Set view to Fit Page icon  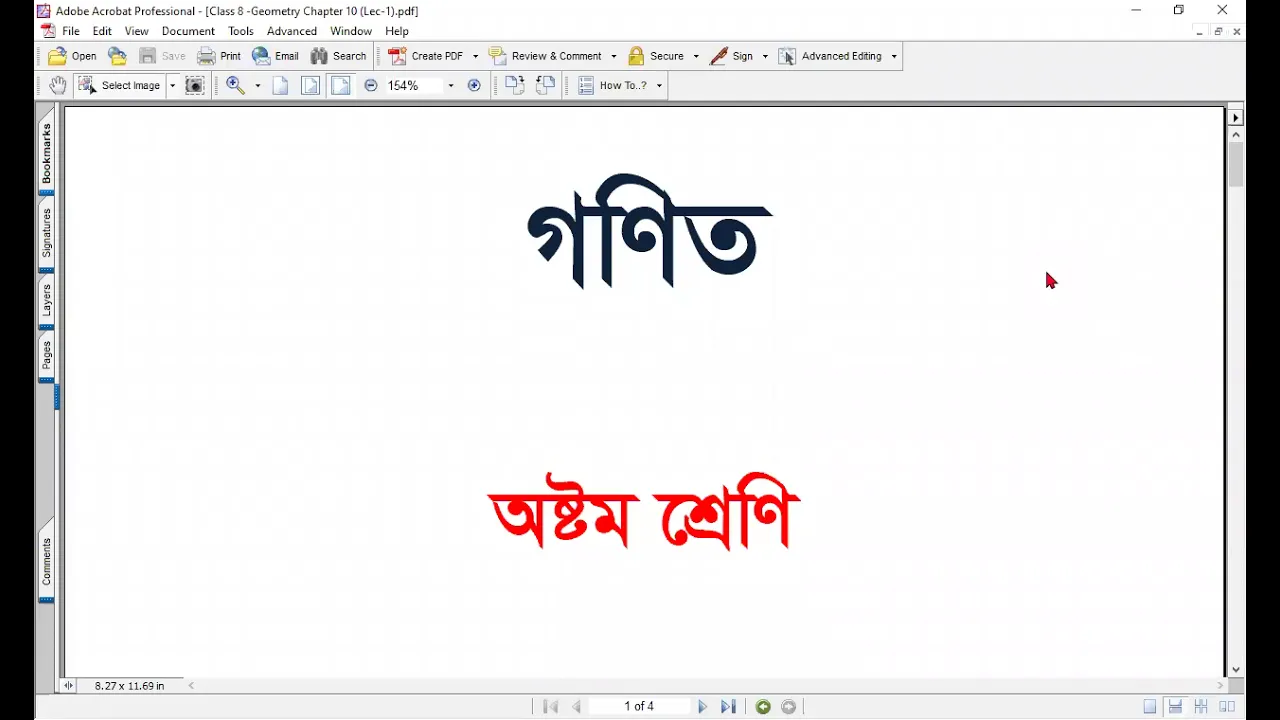311,85
